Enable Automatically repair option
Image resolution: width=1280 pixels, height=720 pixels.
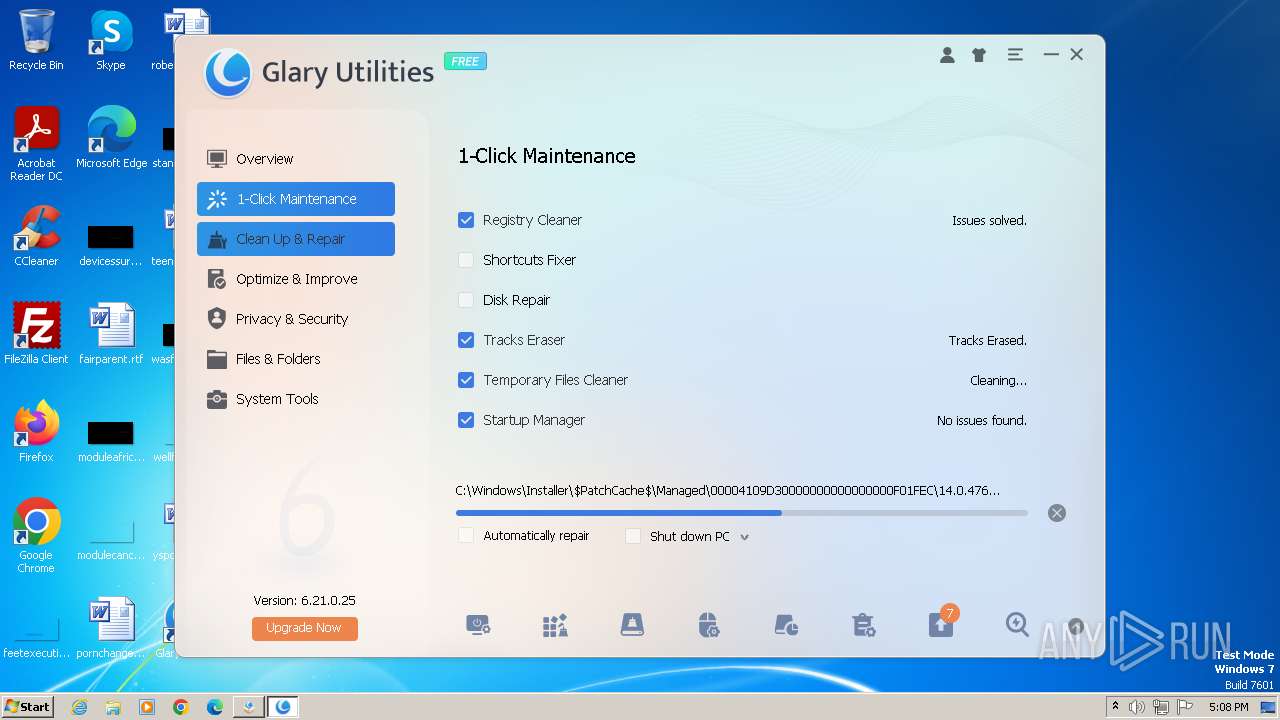[466, 536]
